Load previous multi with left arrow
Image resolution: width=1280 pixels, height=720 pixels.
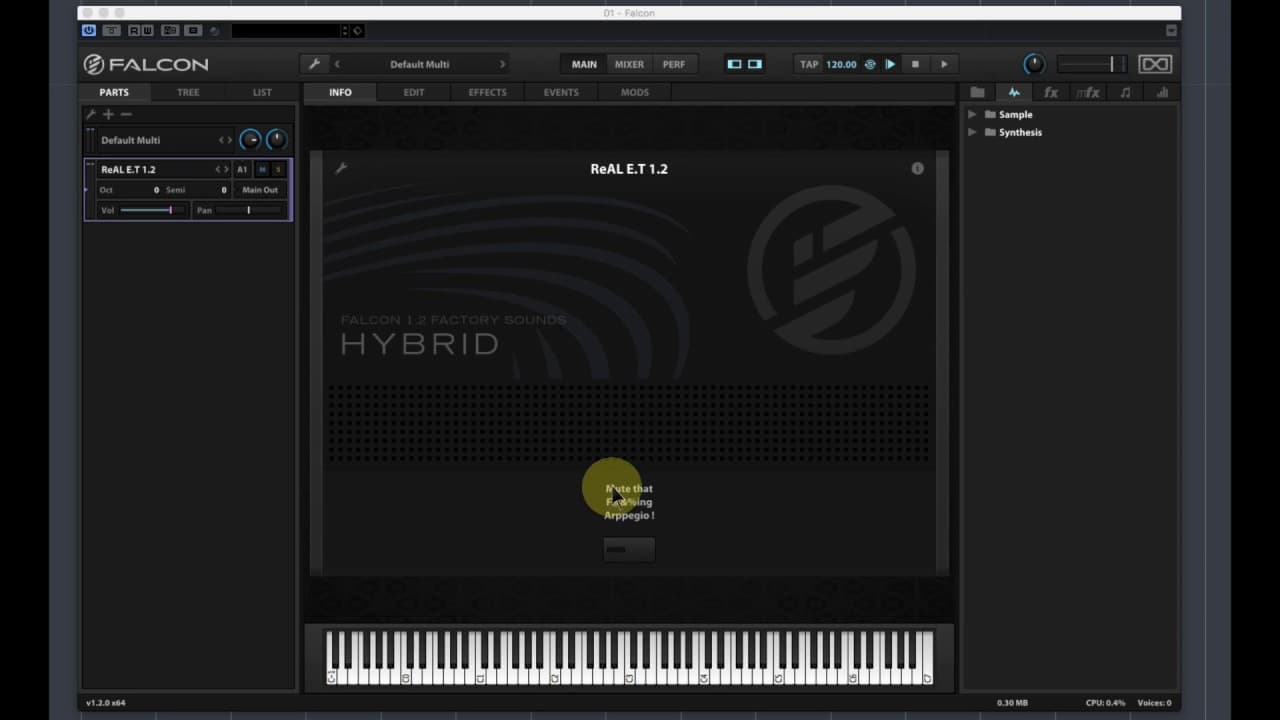[x=337, y=64]
